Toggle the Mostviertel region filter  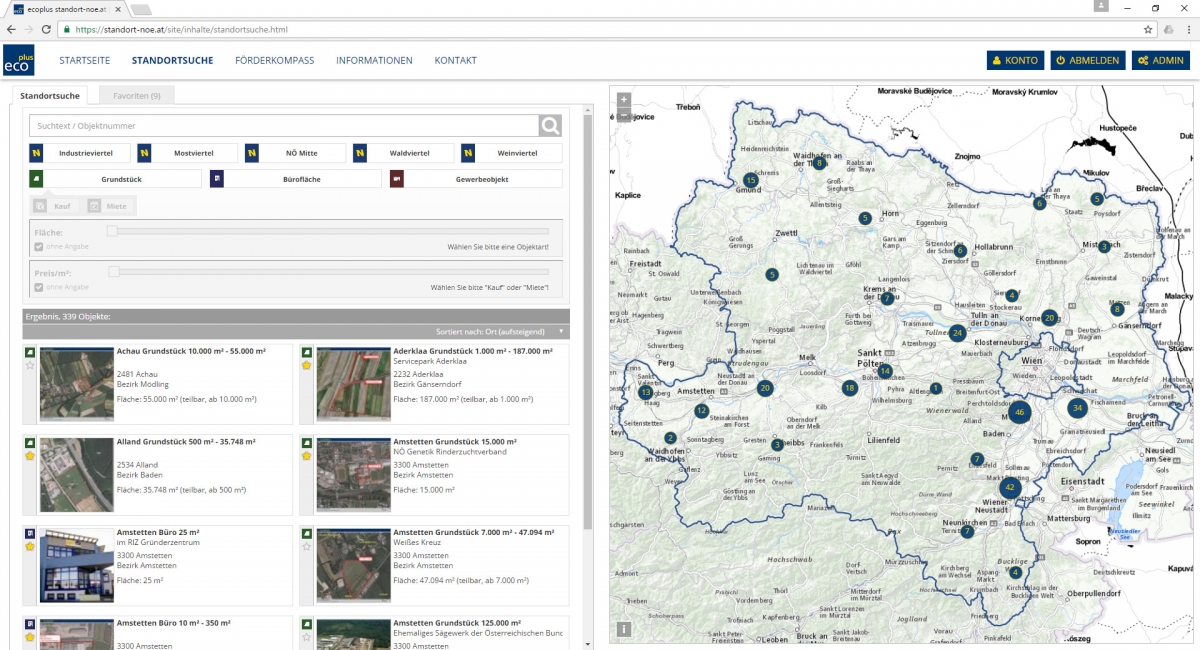(x=187, y=153)
